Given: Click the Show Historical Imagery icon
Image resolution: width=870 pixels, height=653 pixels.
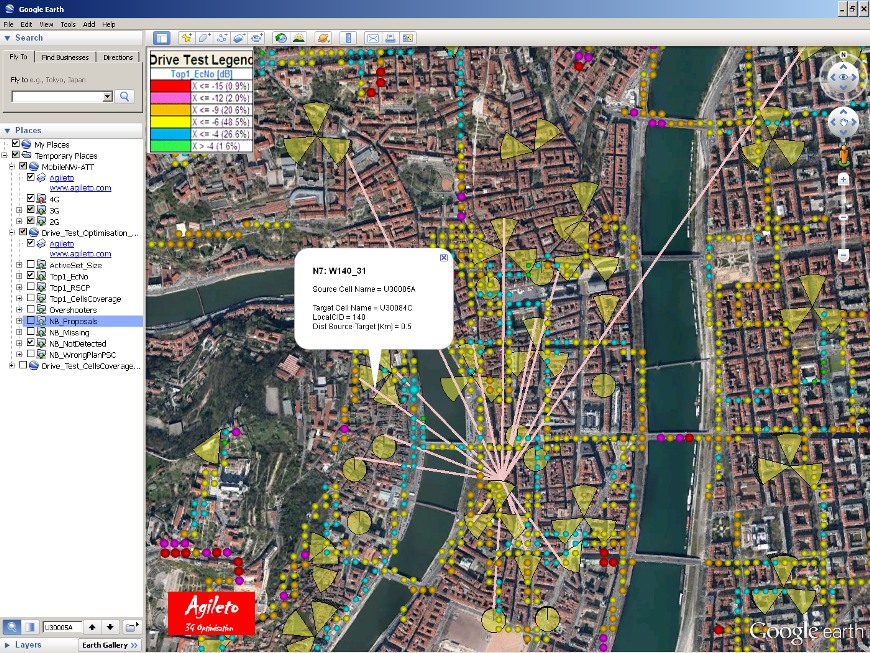Looking at the screenshot, I should [x=281, y=38].
